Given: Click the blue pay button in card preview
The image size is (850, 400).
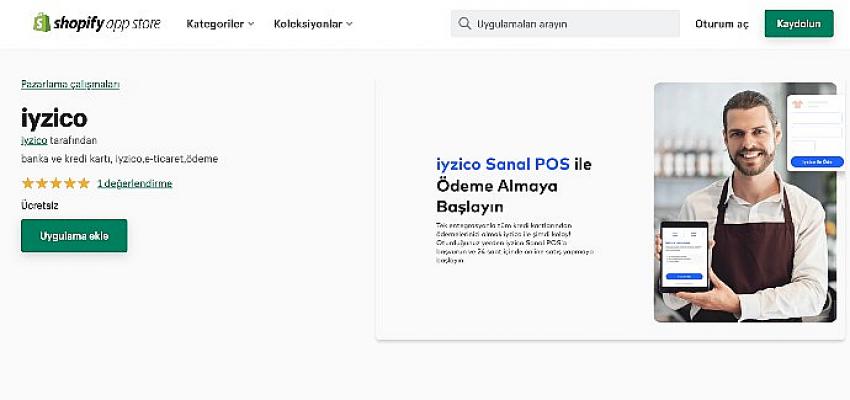Looking at the screenshot, I should click(816, 162).
